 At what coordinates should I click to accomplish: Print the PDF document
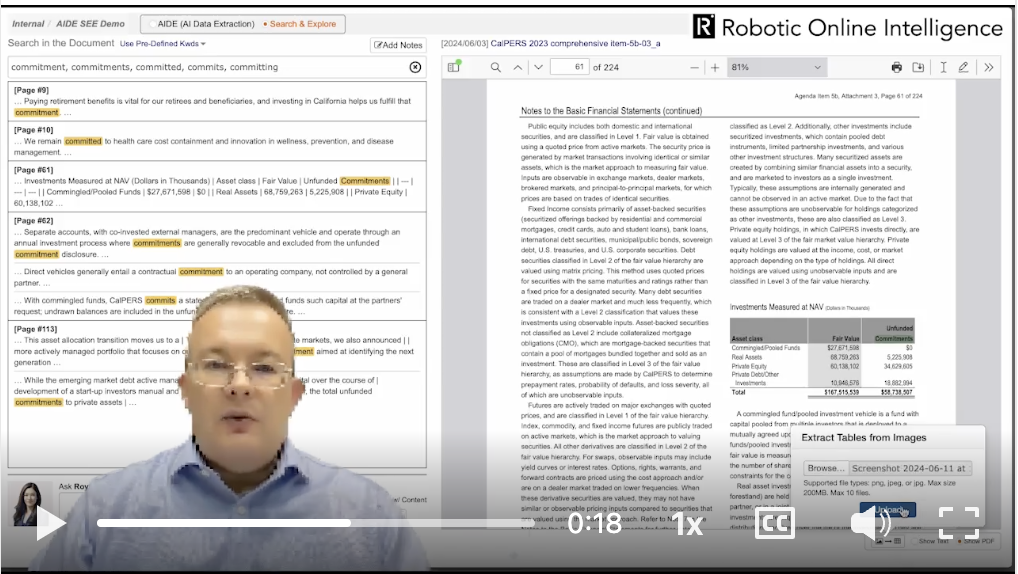897,67
